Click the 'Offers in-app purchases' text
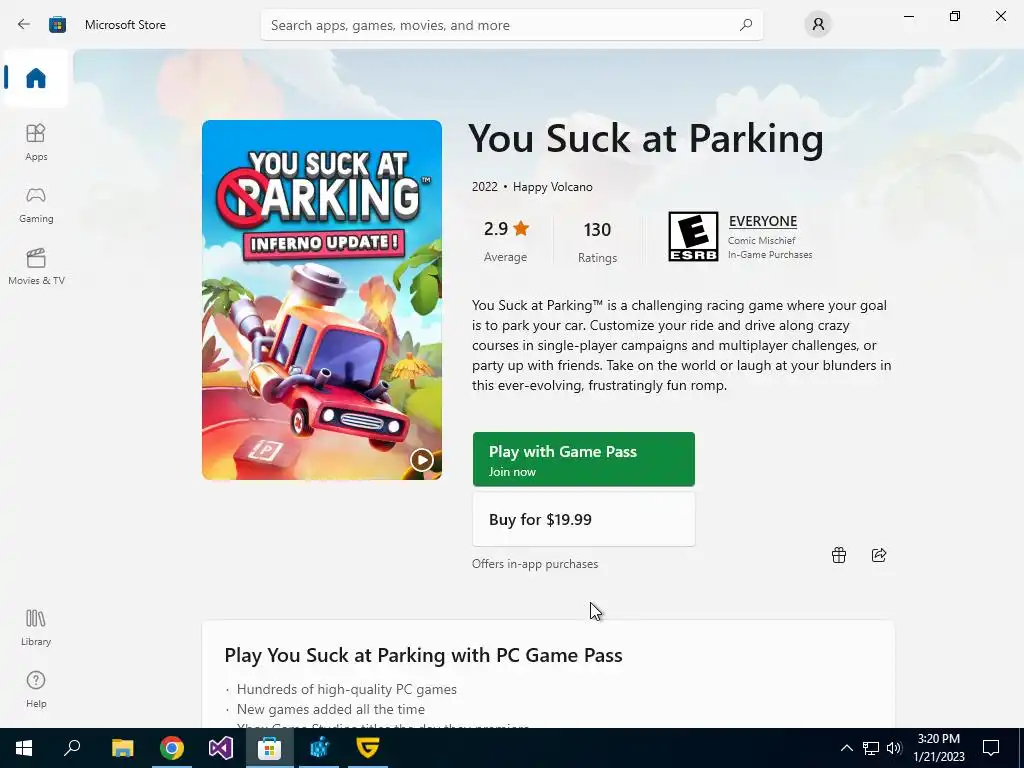 (x=535, y=564)
